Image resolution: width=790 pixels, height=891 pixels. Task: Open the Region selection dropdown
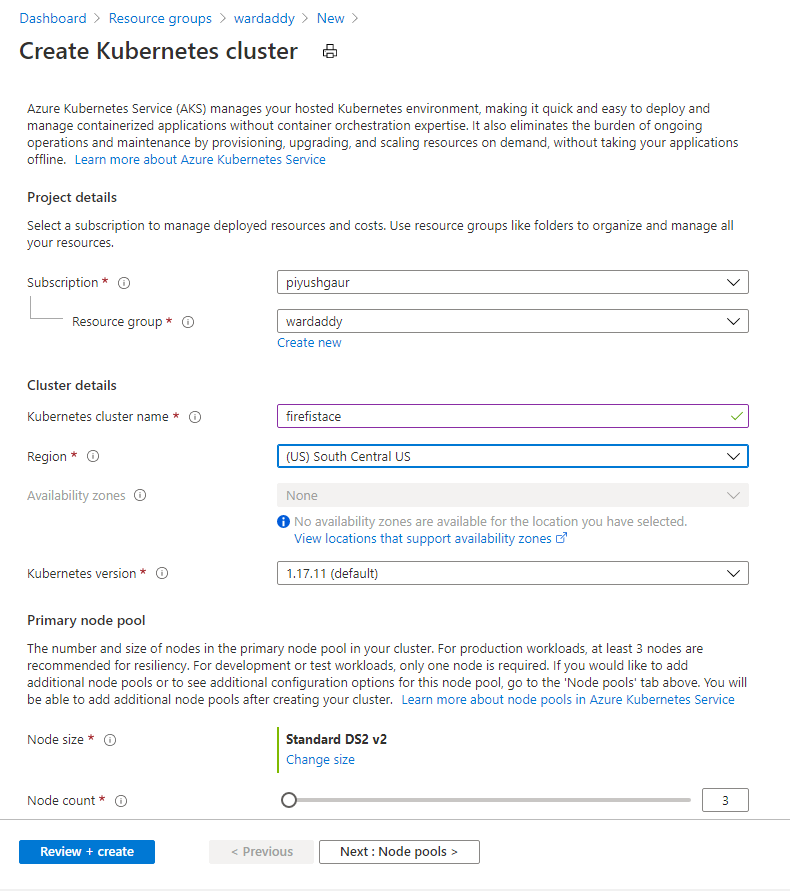pos(513,456)
